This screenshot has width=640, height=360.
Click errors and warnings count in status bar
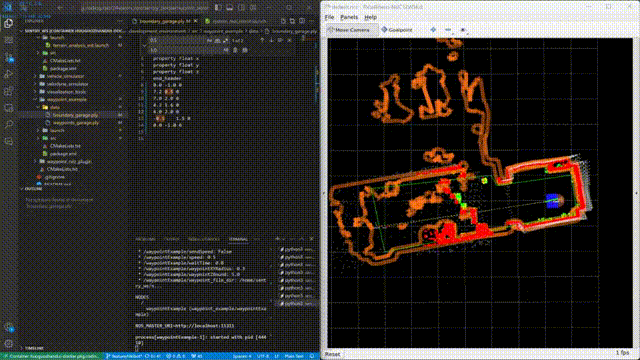point(176,356)
